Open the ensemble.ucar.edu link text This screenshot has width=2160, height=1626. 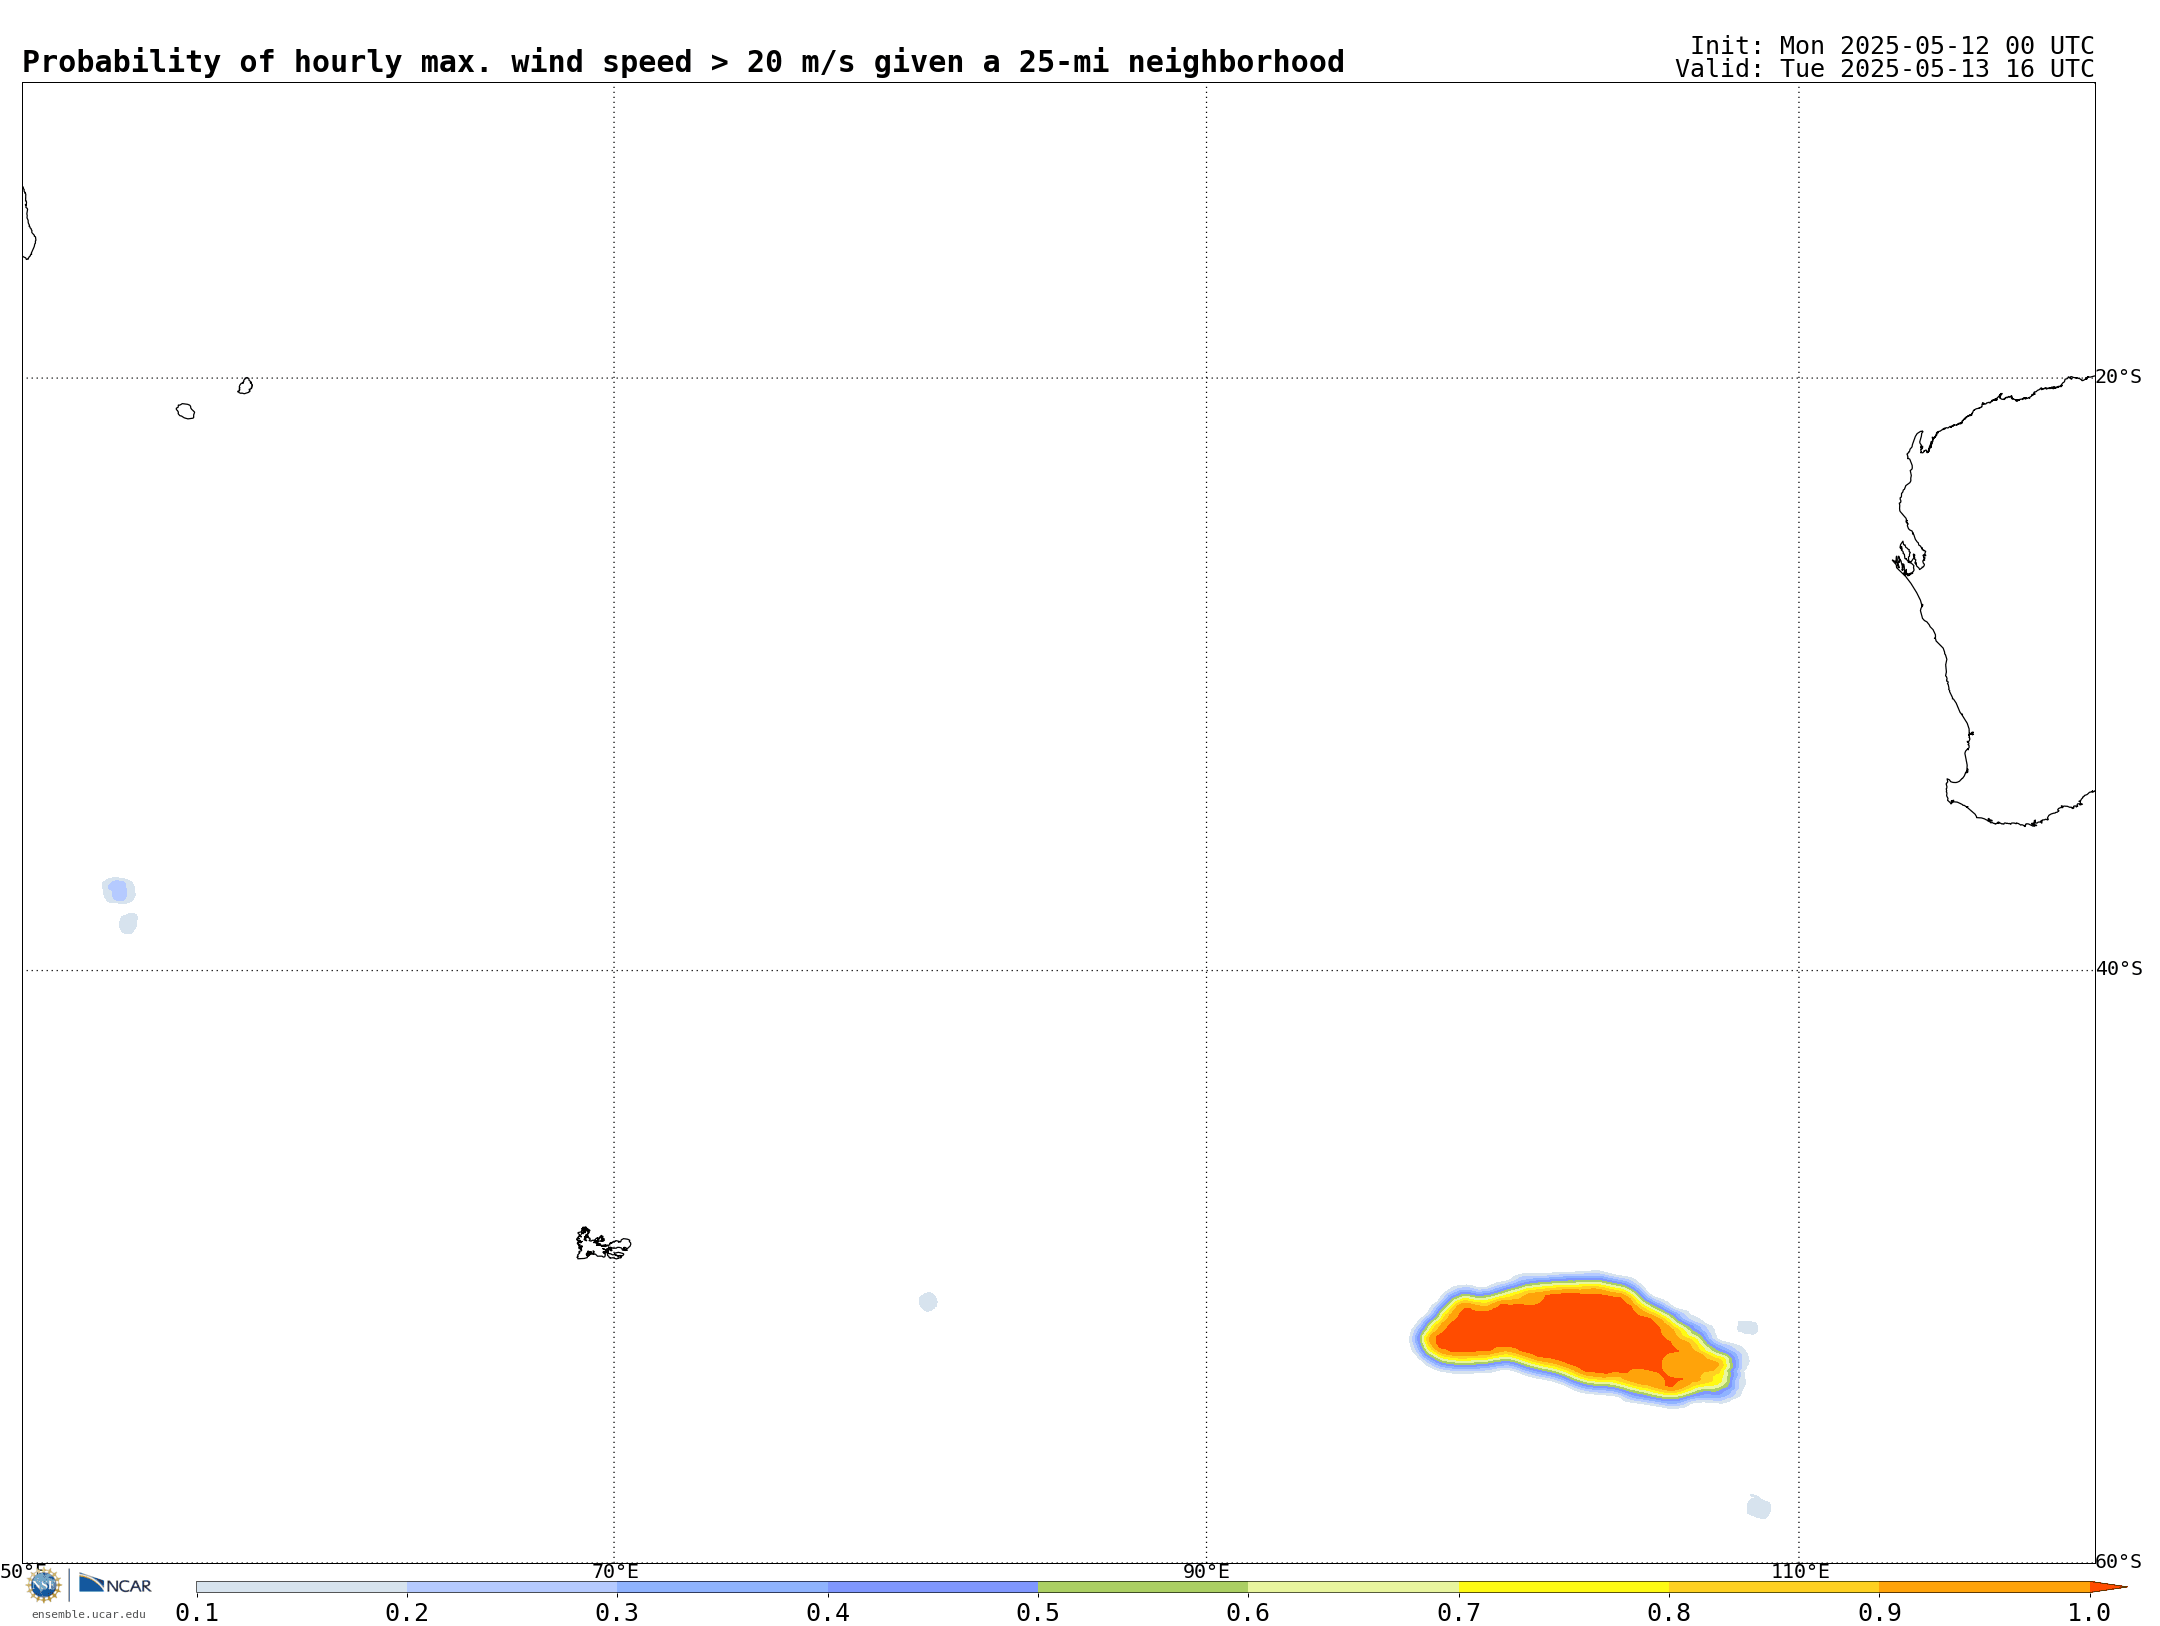click(x=89, y=1614)
